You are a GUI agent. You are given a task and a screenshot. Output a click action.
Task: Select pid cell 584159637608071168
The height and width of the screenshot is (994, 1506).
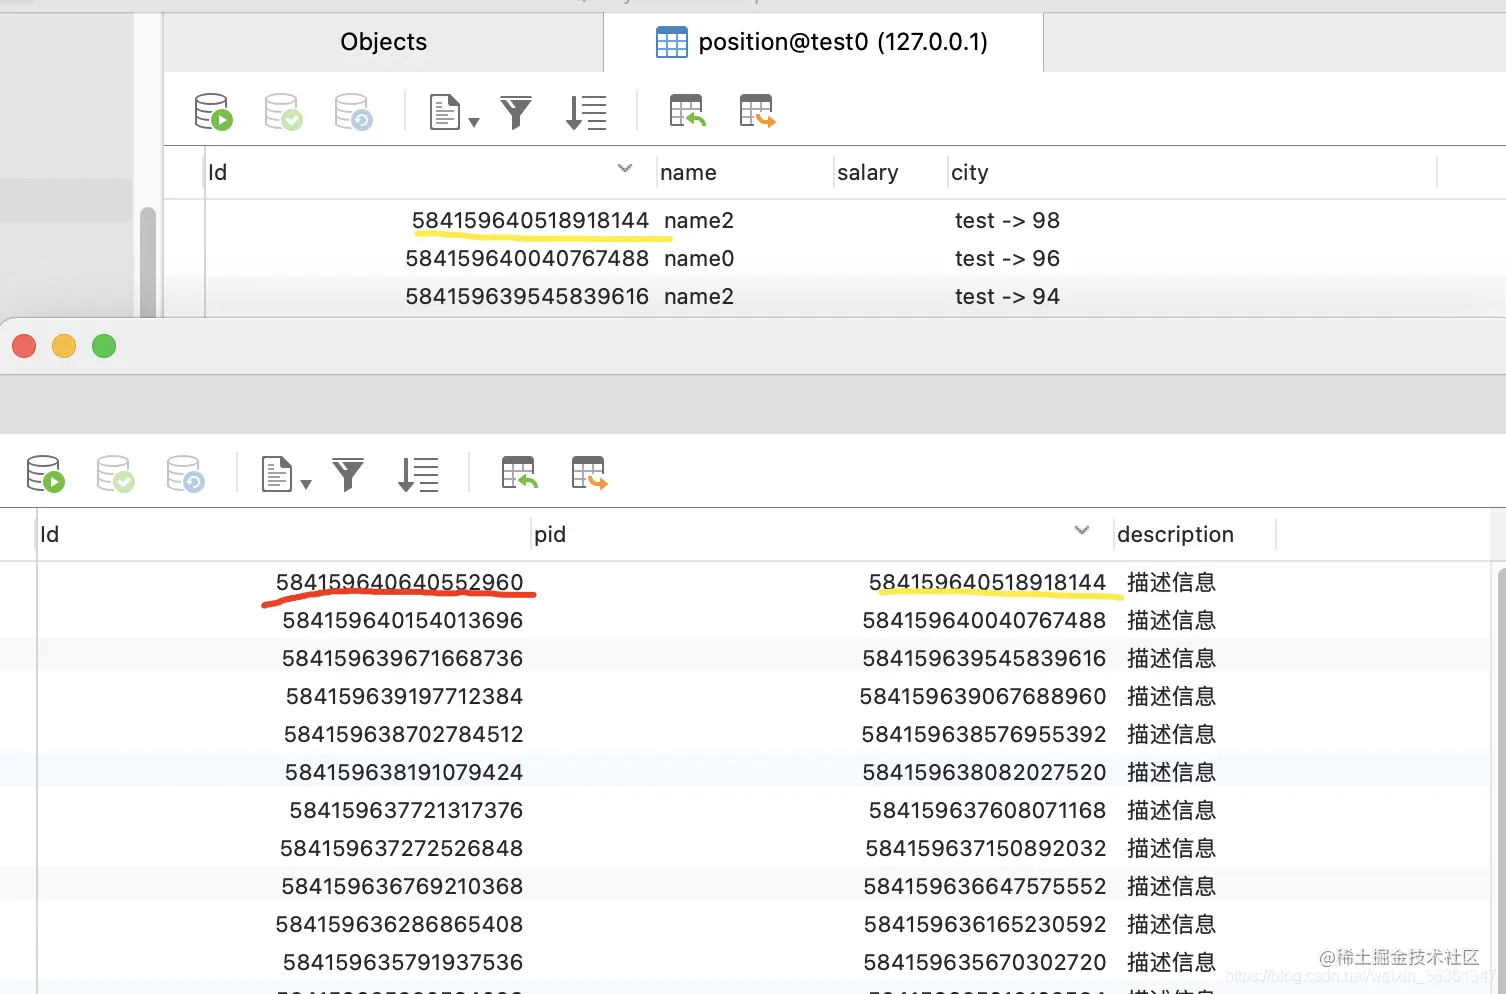(987, 811)
